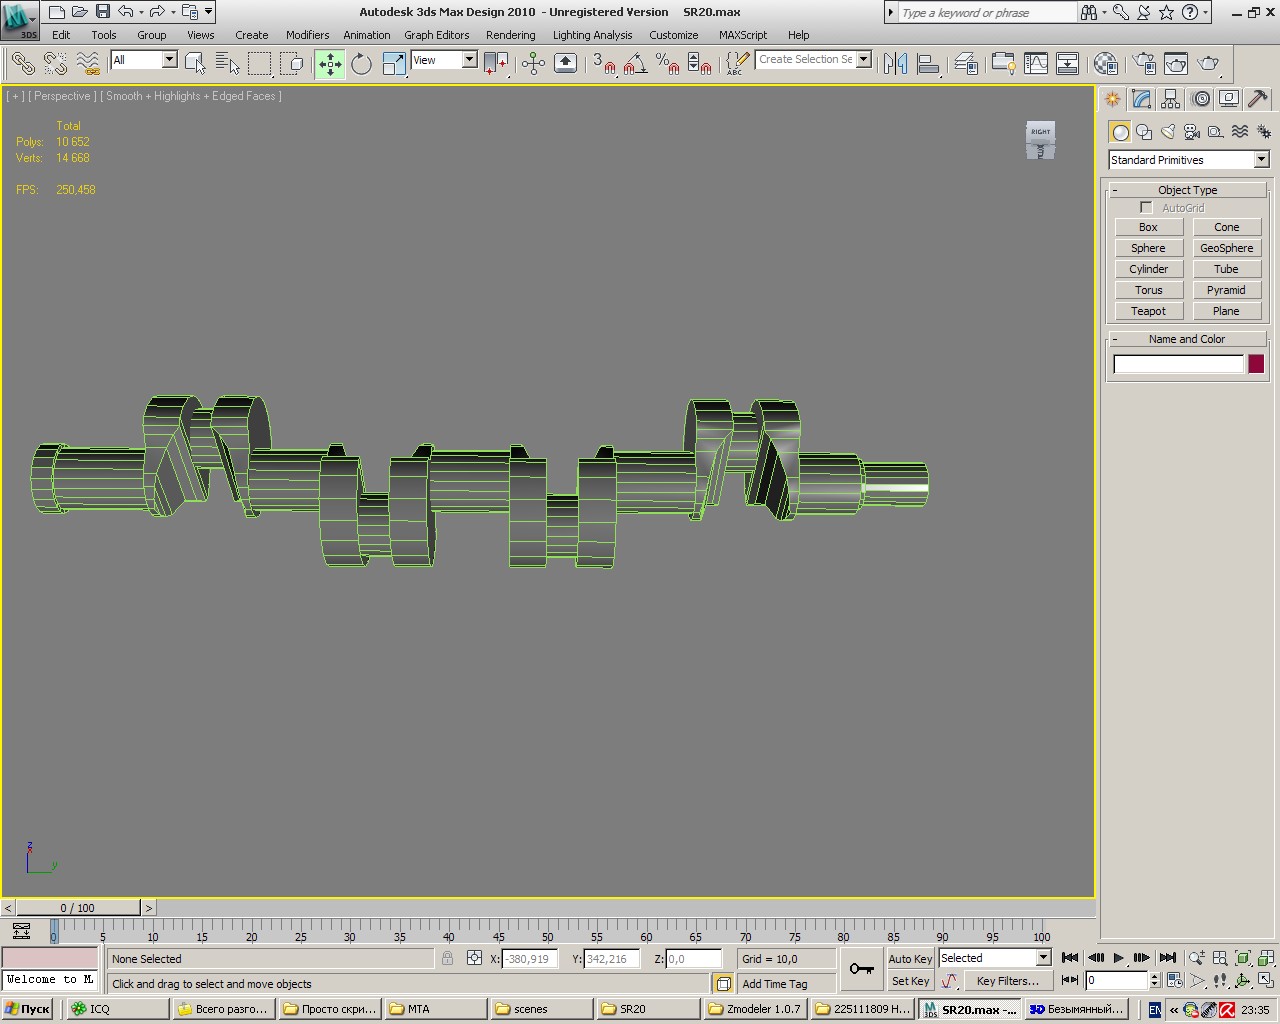Screen dimensions: 1280x1024
Task: Create a Box primitive
Action: 1148,228
